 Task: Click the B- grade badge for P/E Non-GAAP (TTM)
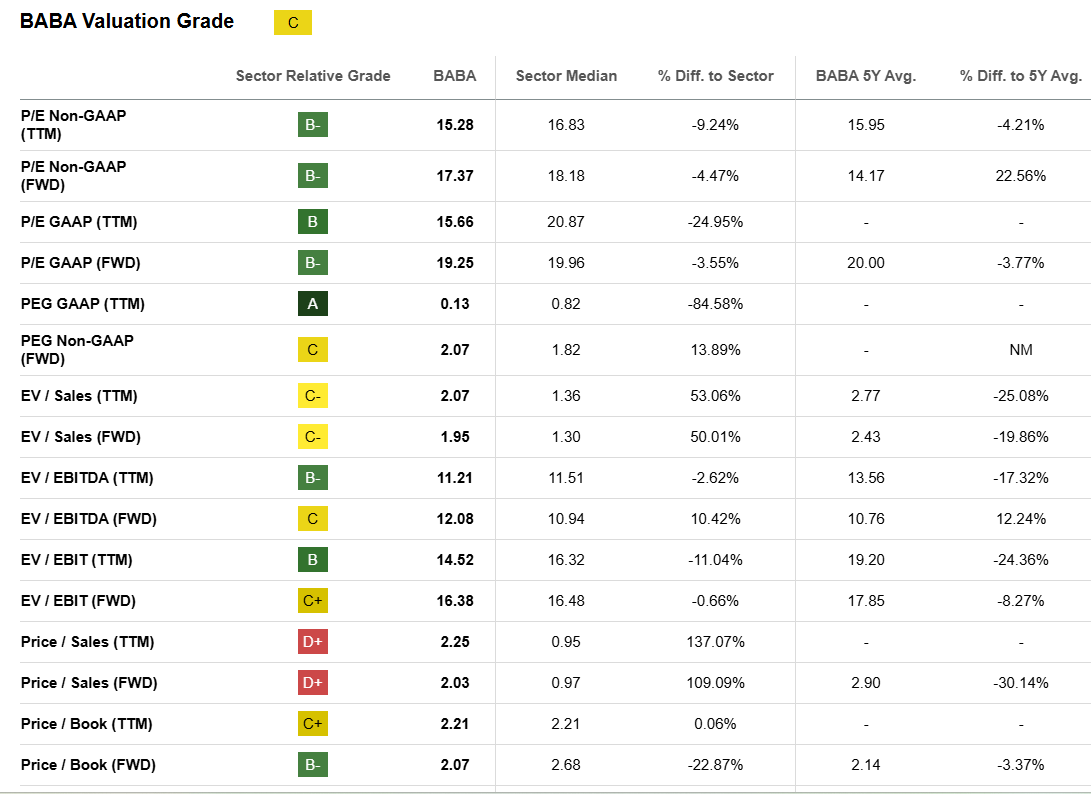click(x=313, y=125)
